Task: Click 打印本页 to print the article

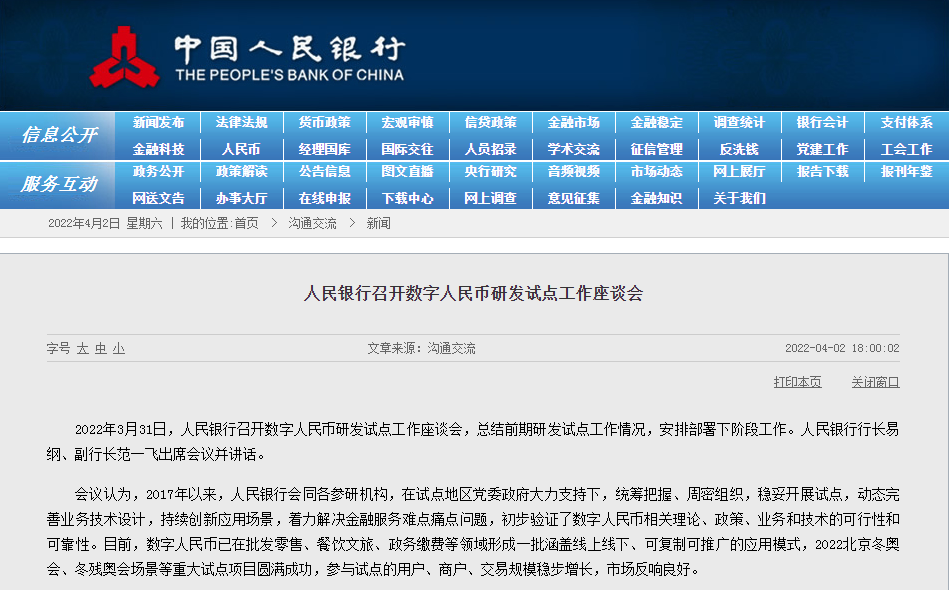Action: click(x=798, y=384)
